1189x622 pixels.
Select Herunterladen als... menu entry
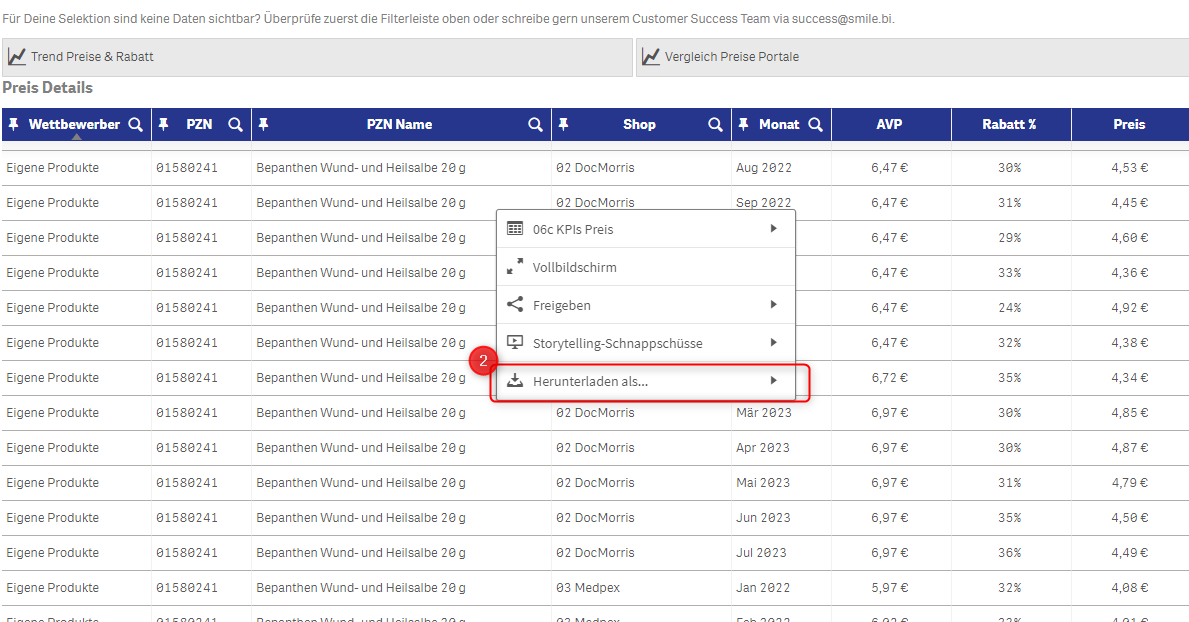point(590,381)
